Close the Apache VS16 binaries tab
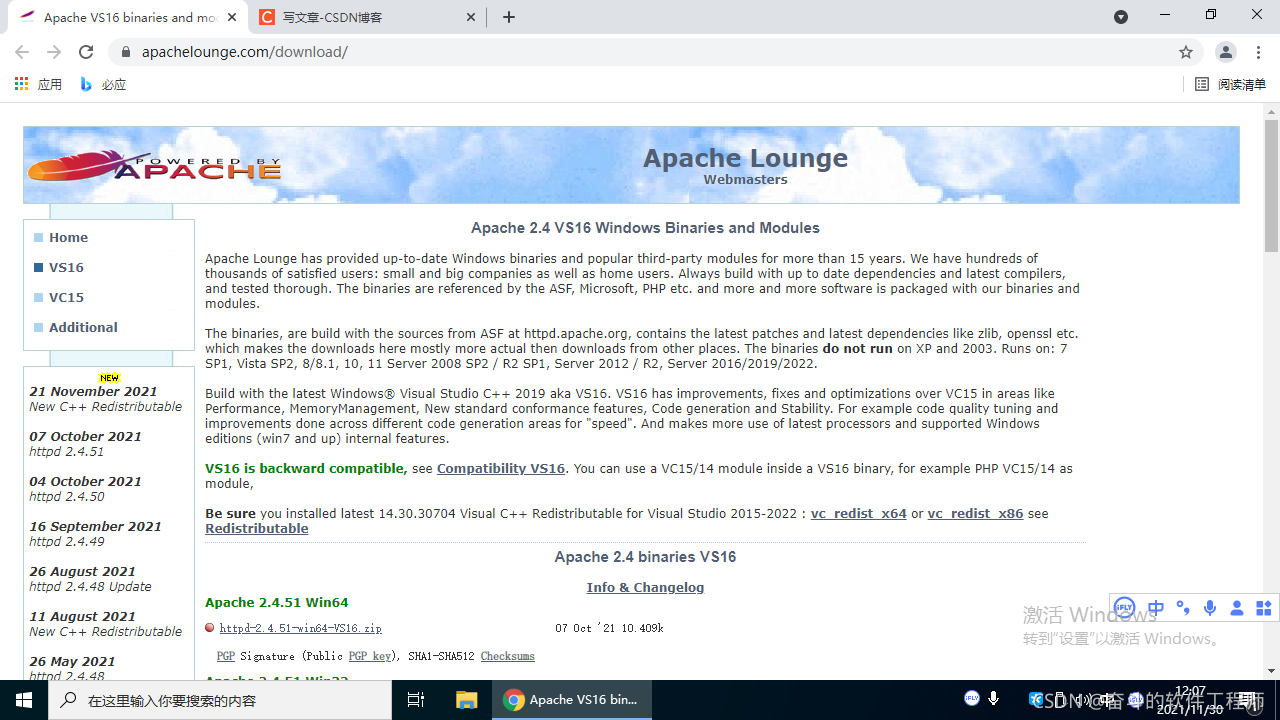 (x=232, y=17)
